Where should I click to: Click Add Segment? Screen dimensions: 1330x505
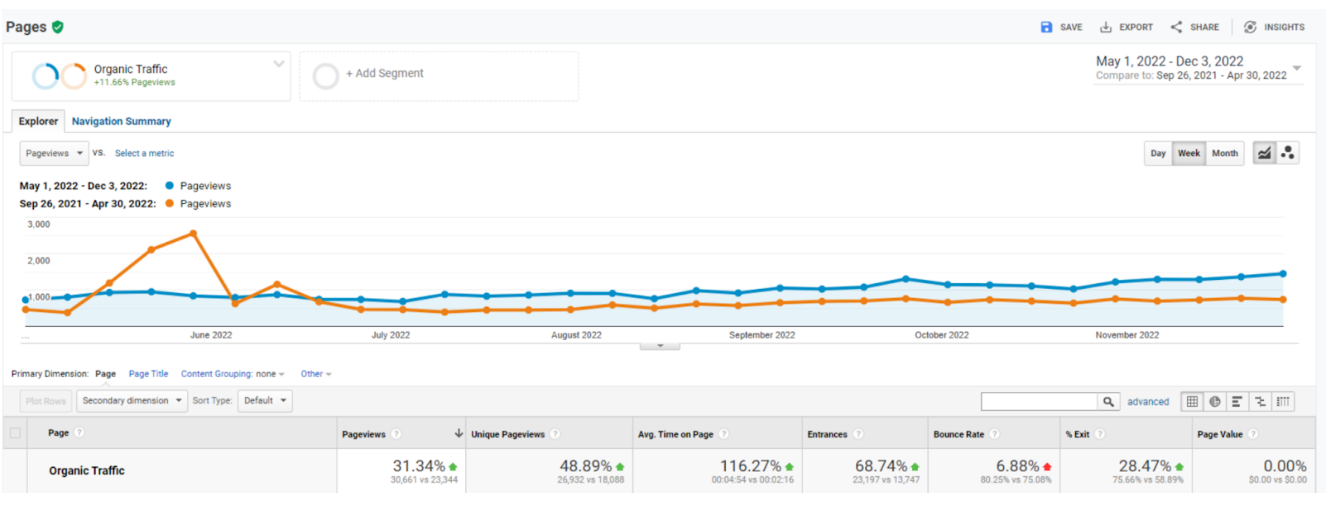[384, 74]
